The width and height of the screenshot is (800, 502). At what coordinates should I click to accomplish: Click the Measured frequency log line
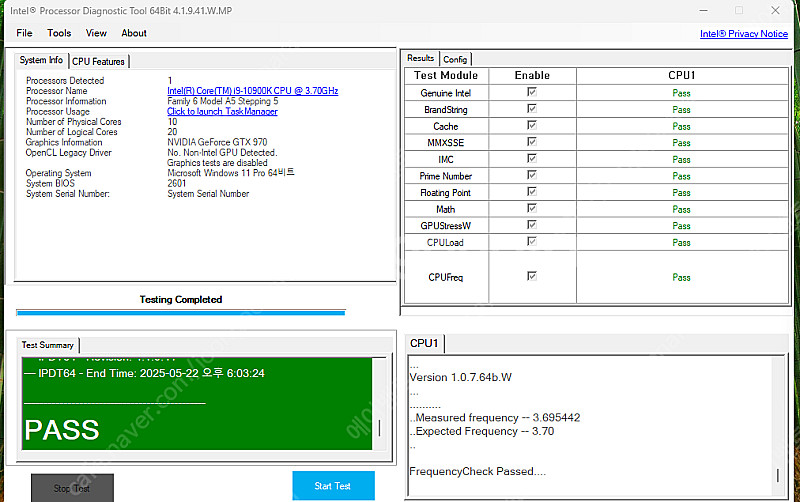tap(494, 417)
